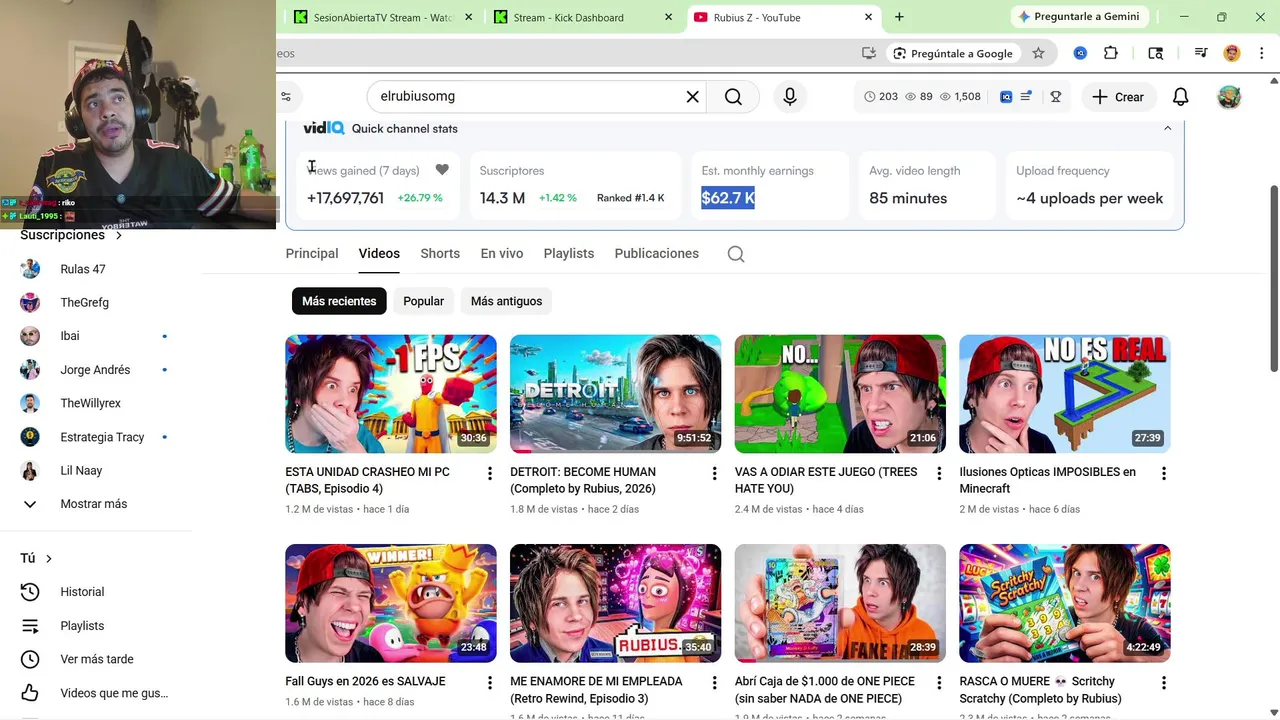This screenshot has width=1280, height=720.
Task: Click the $62.7 K monthly earnings value
Action: point(728,198)
